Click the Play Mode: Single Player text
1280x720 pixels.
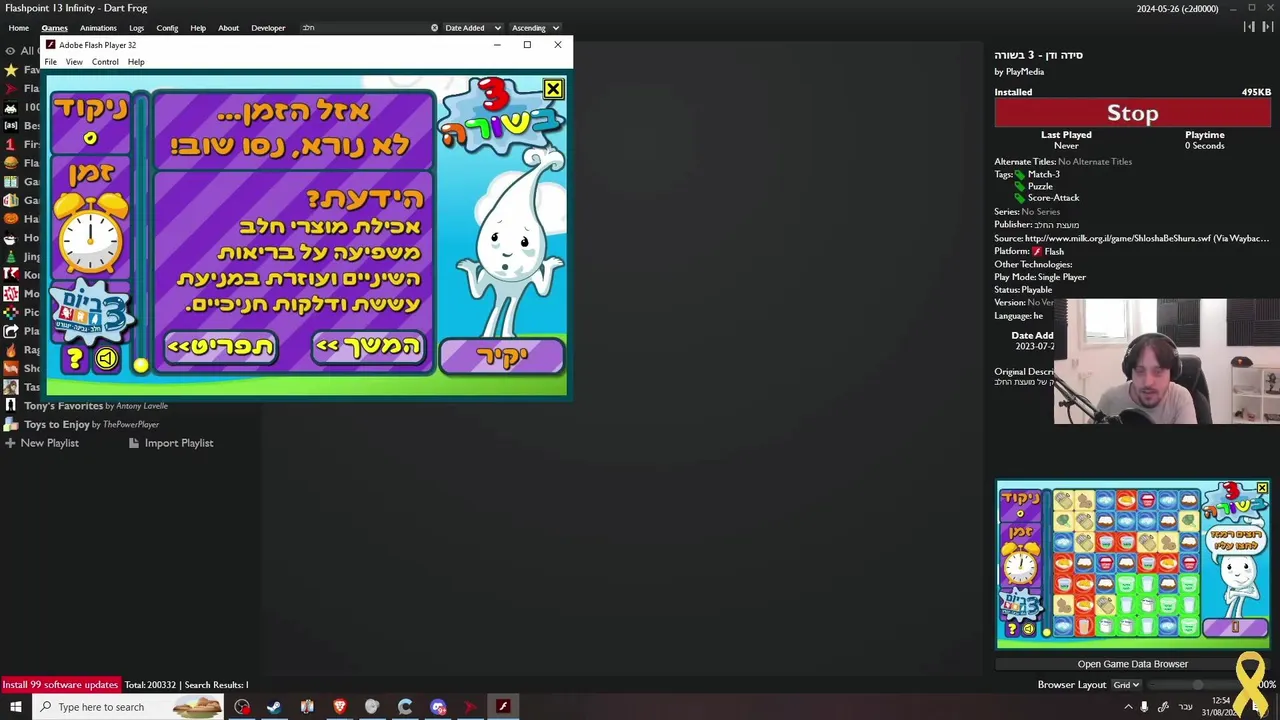[1040, 277]
